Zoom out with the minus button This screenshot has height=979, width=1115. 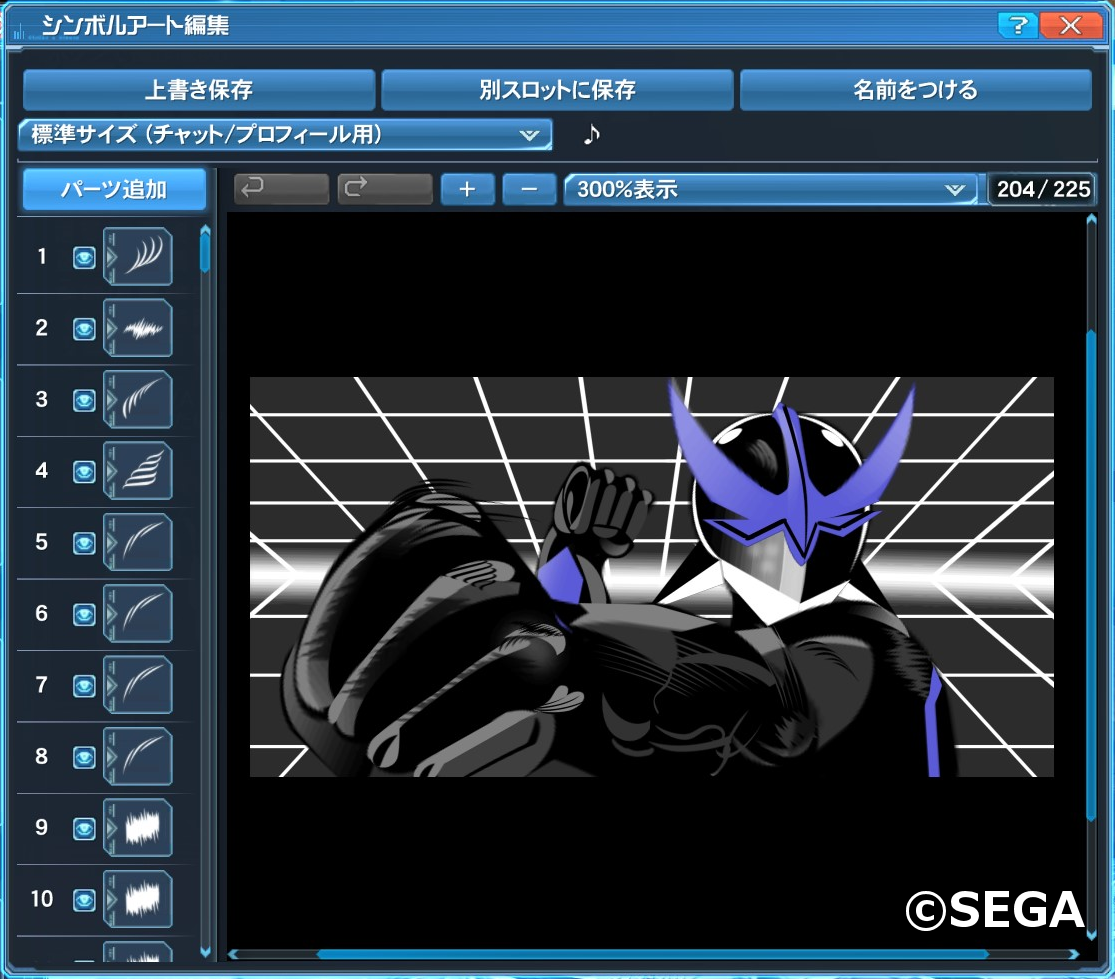(x=529, y=189)
